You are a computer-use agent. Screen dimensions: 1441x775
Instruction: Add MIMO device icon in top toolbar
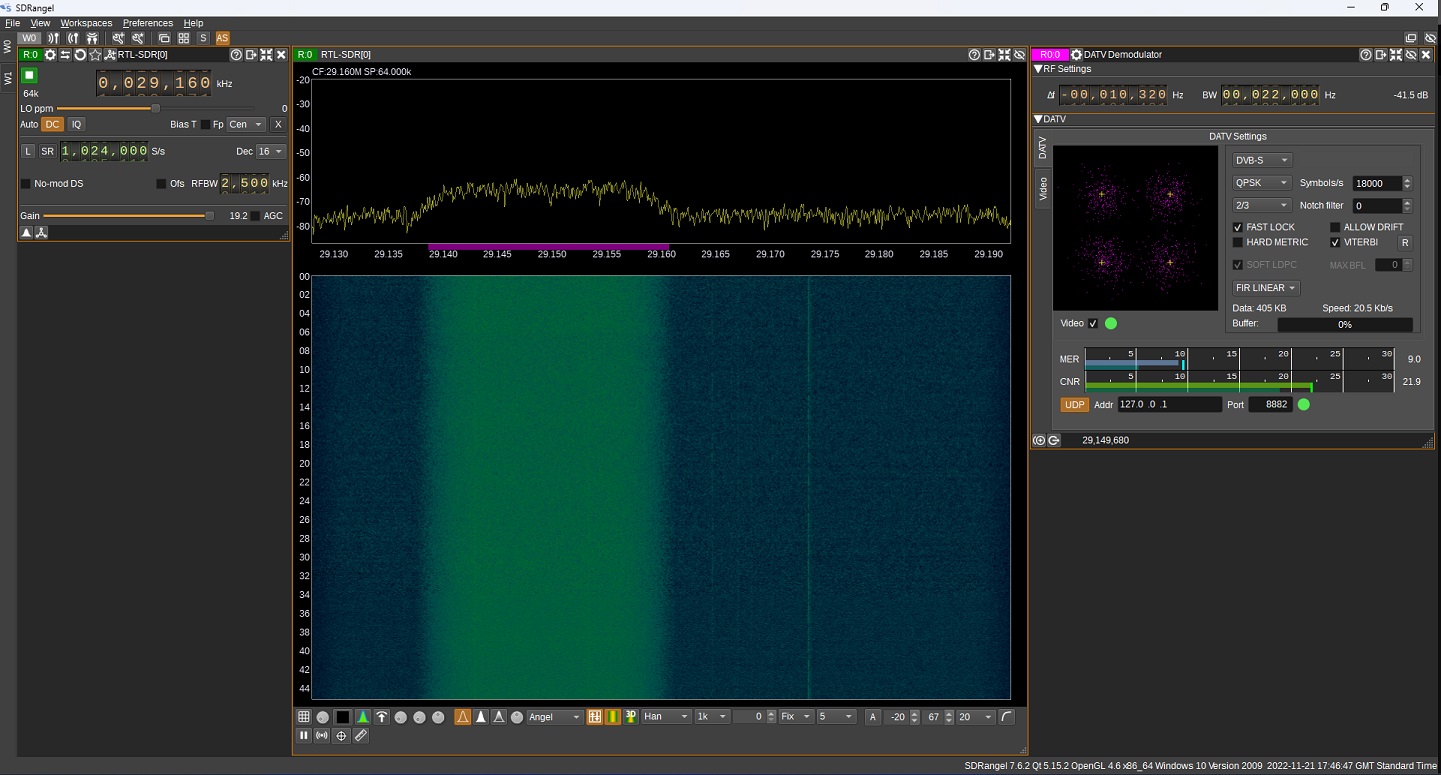92,38
